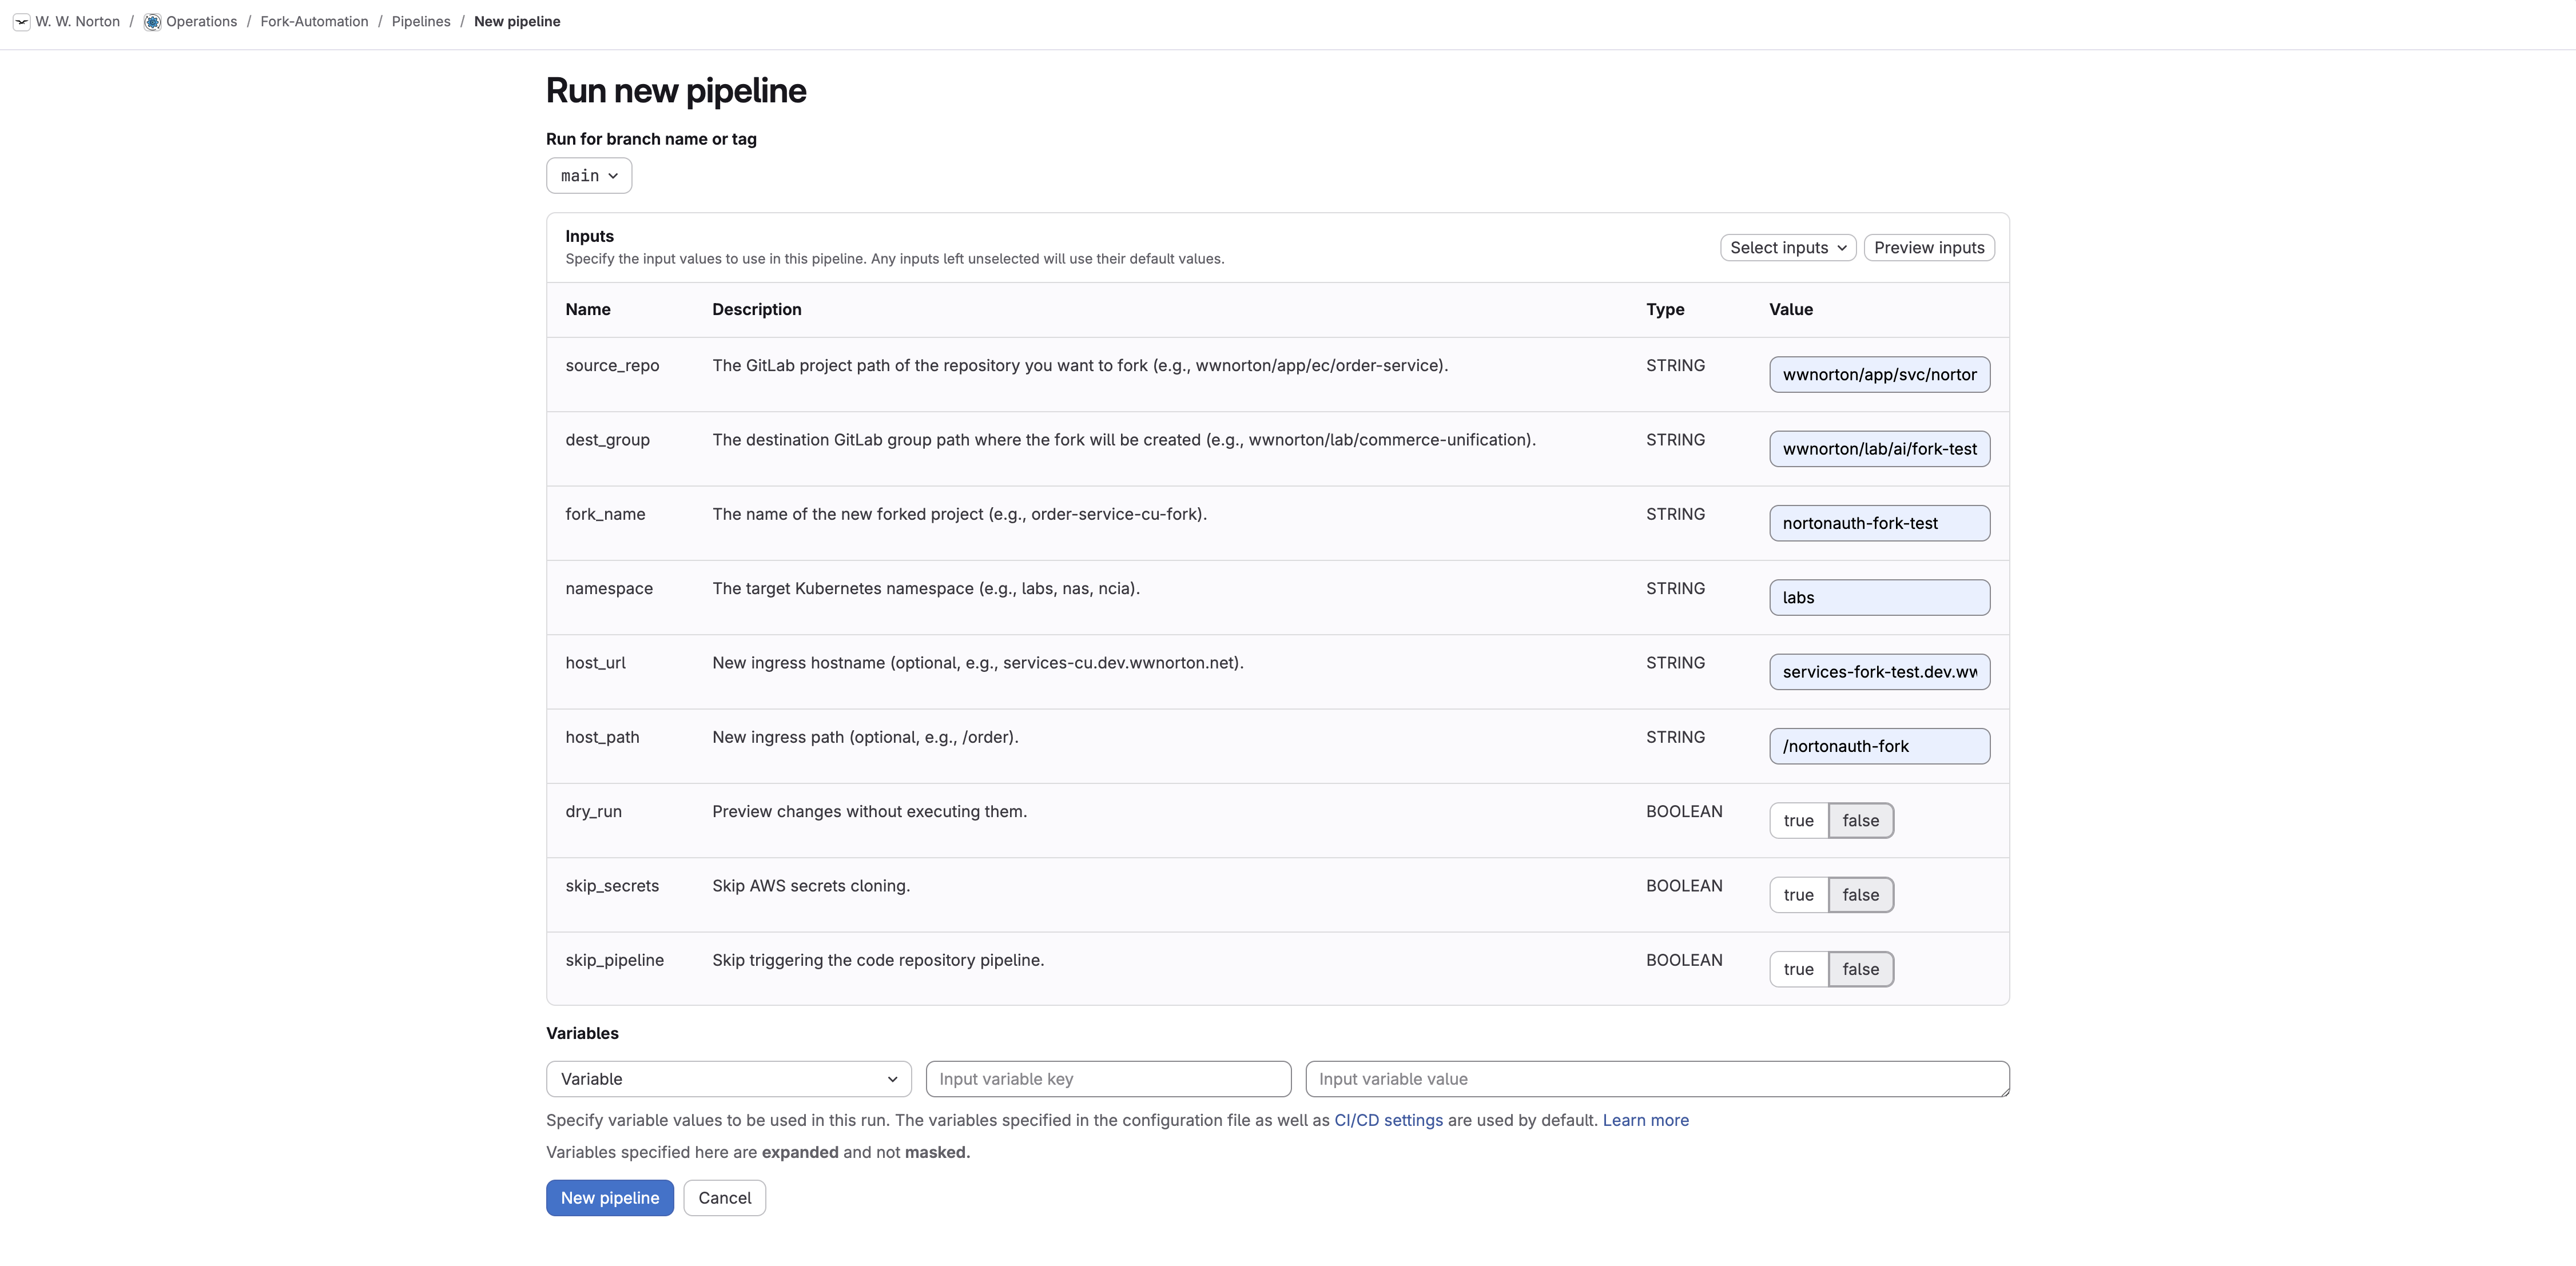2576x1266 pixels.
Task: Click the New pipeline button
Action: coord(610,1198)
